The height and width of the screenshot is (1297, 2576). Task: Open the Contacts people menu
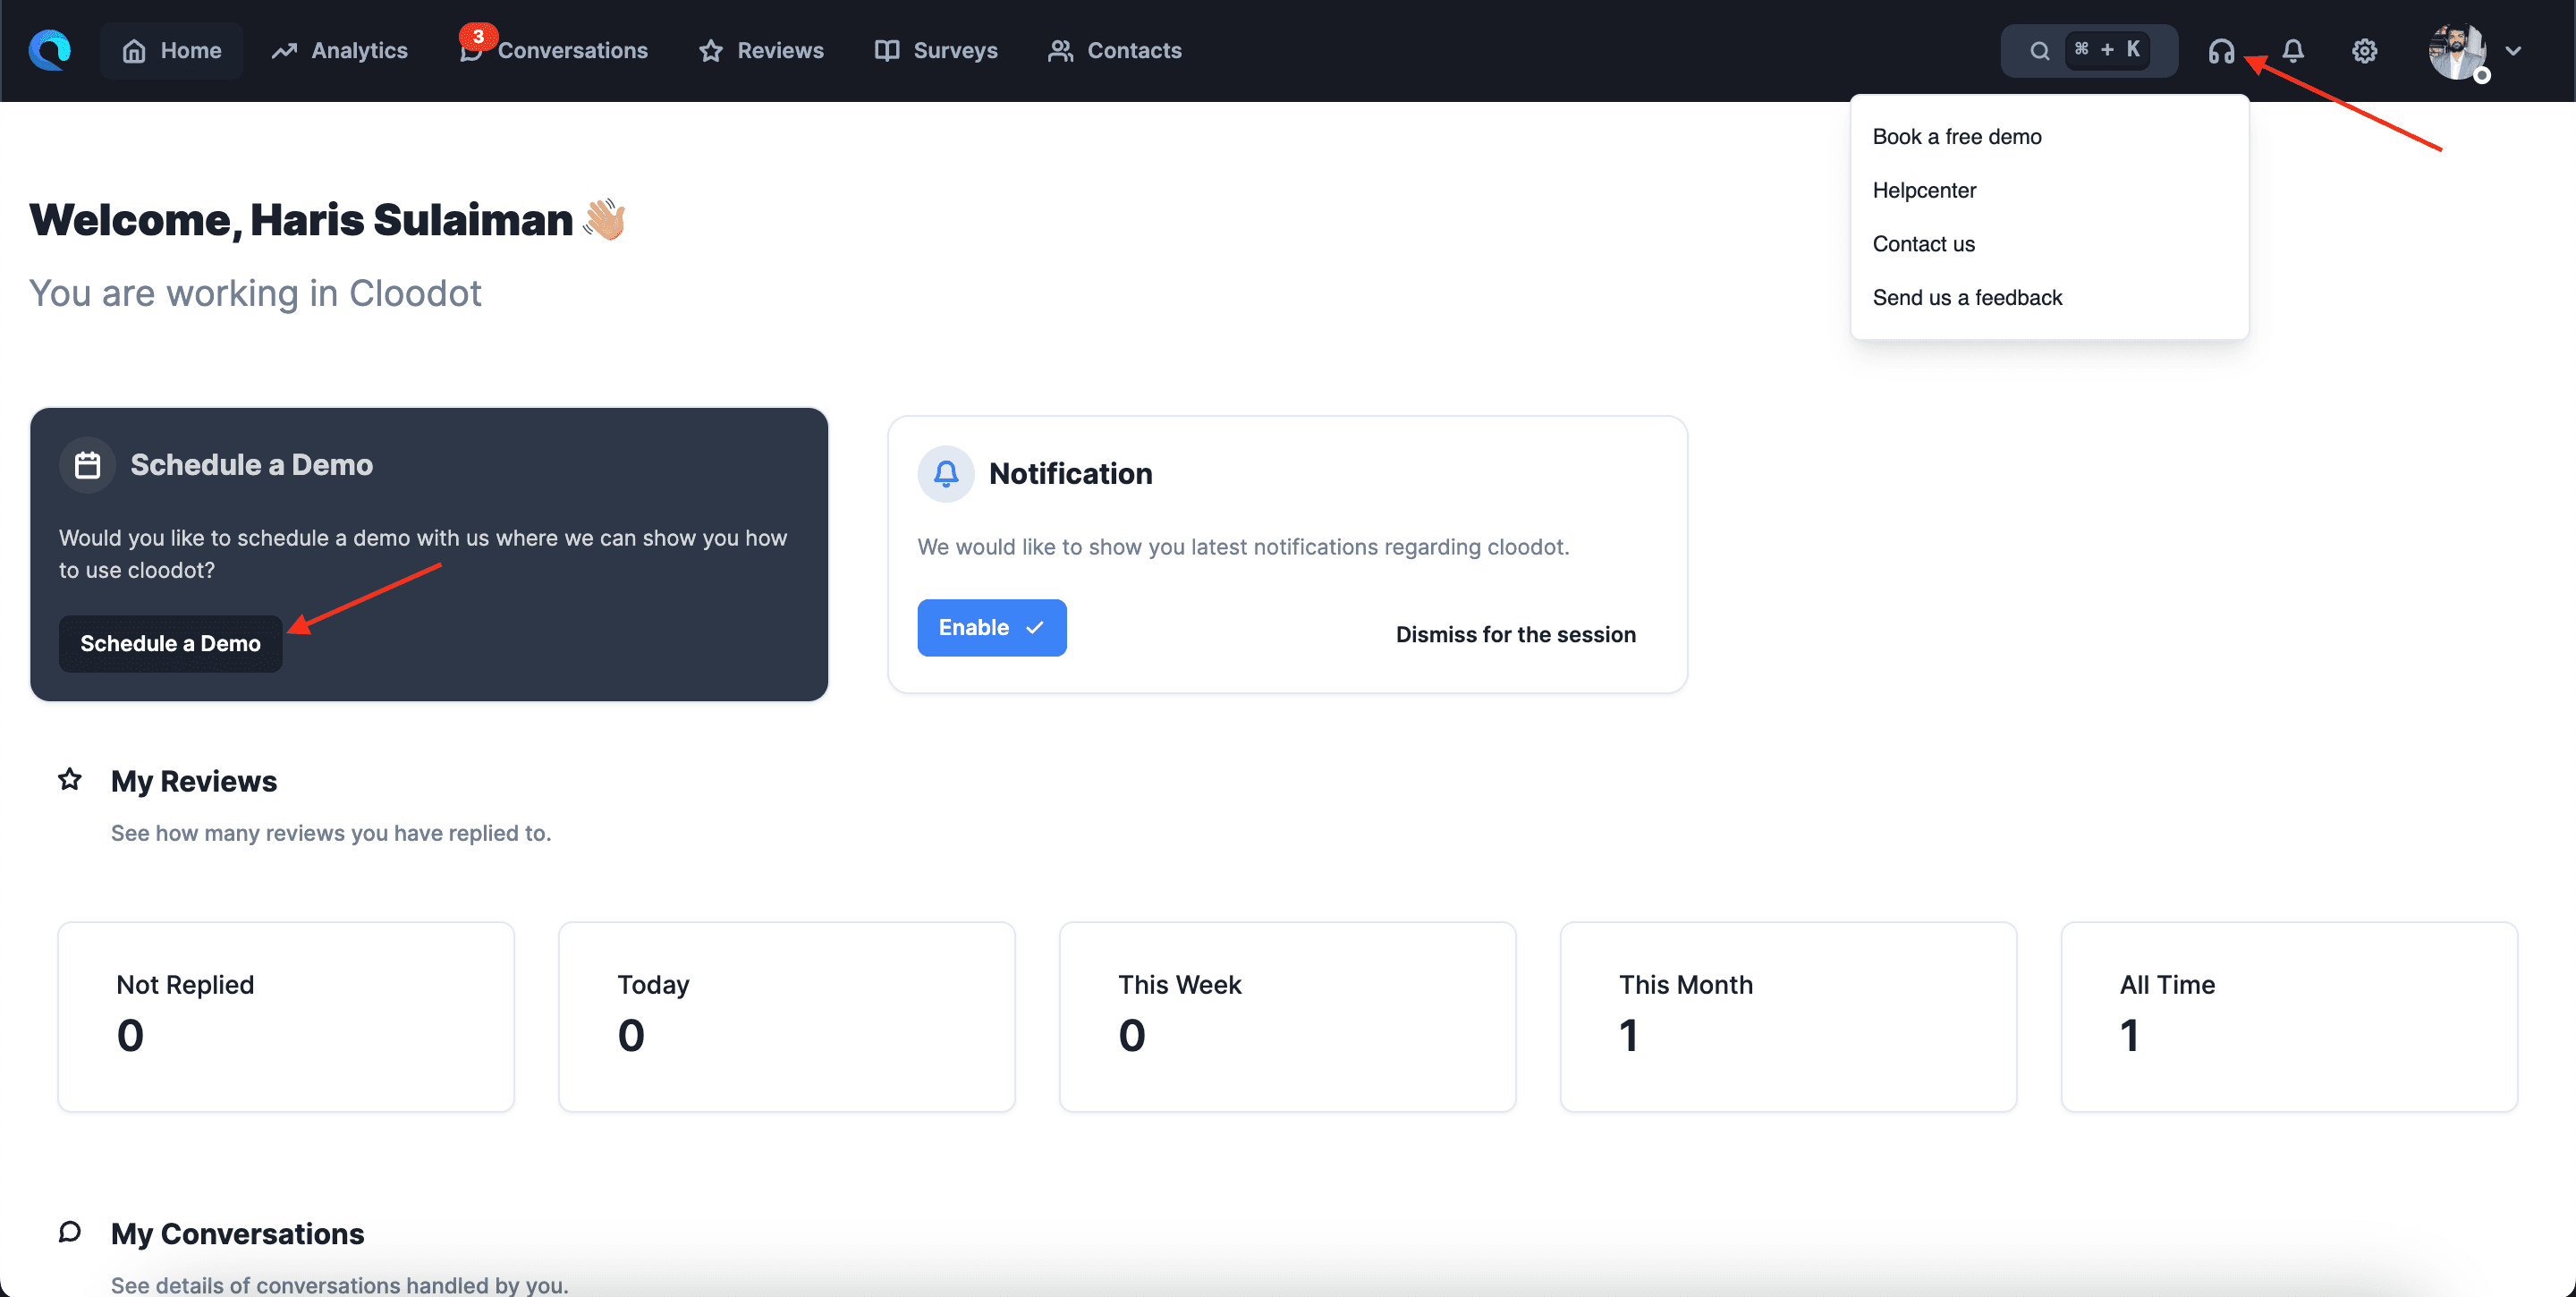point(1060,50)
